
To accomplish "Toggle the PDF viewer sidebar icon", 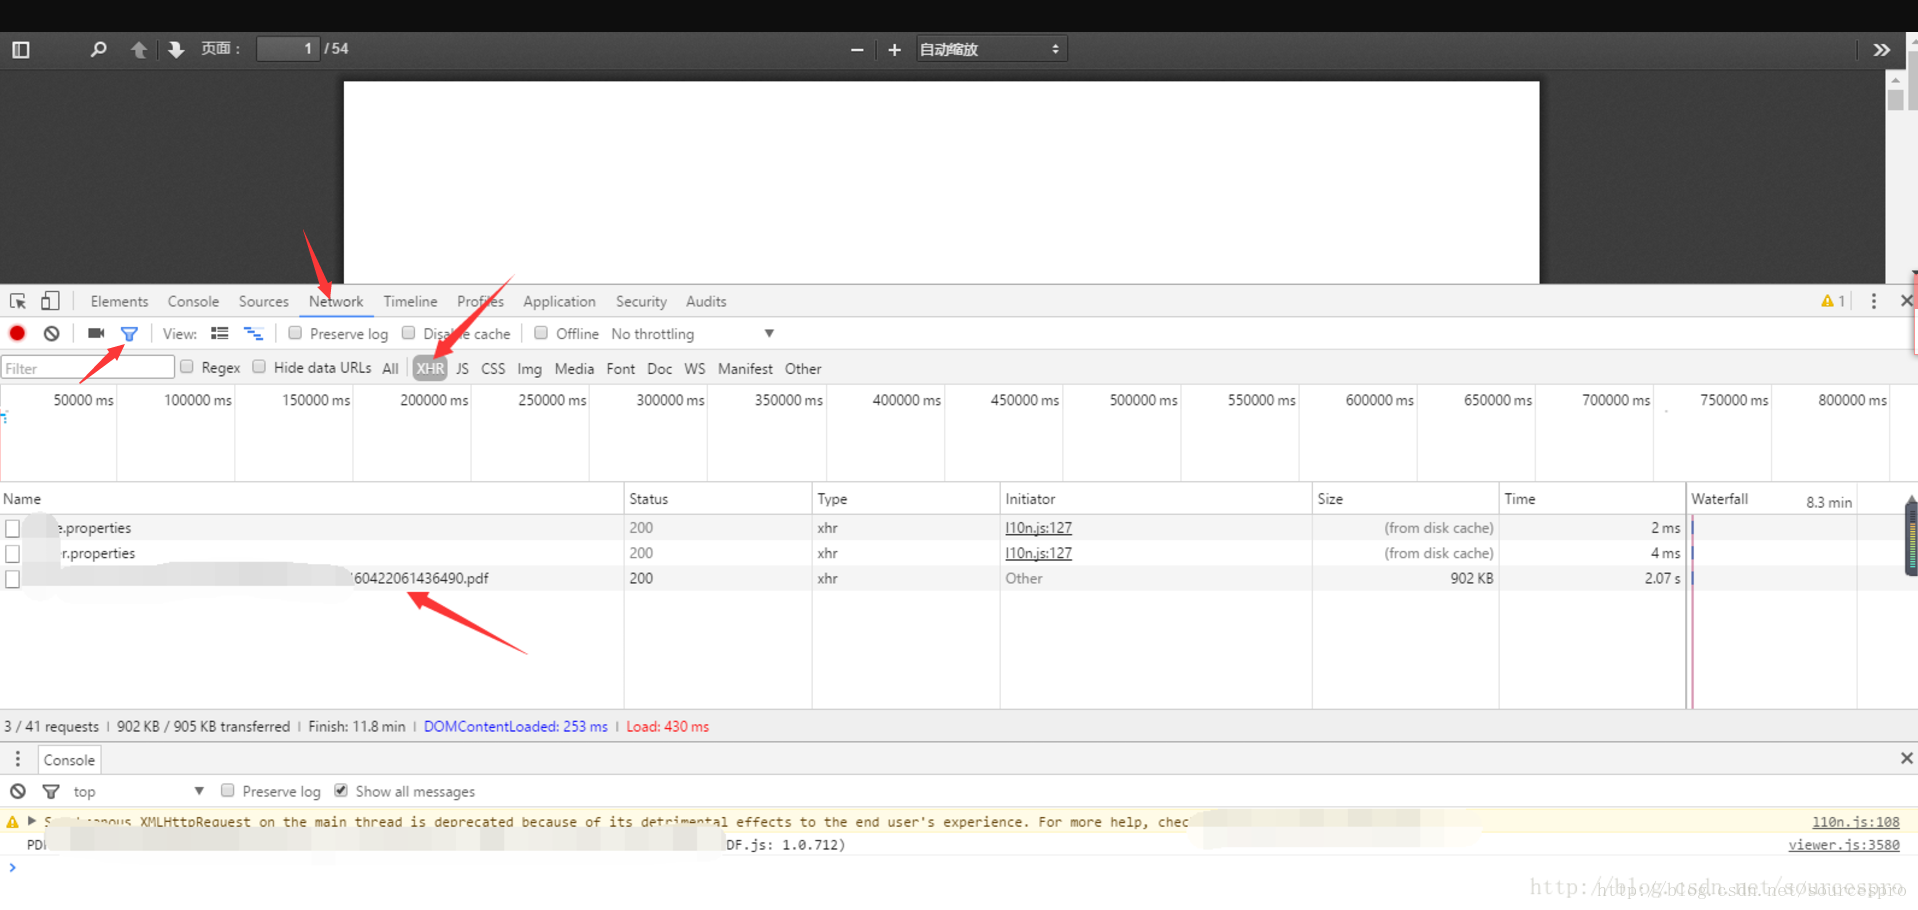I will pyautogui.click(x=21, y=49).
